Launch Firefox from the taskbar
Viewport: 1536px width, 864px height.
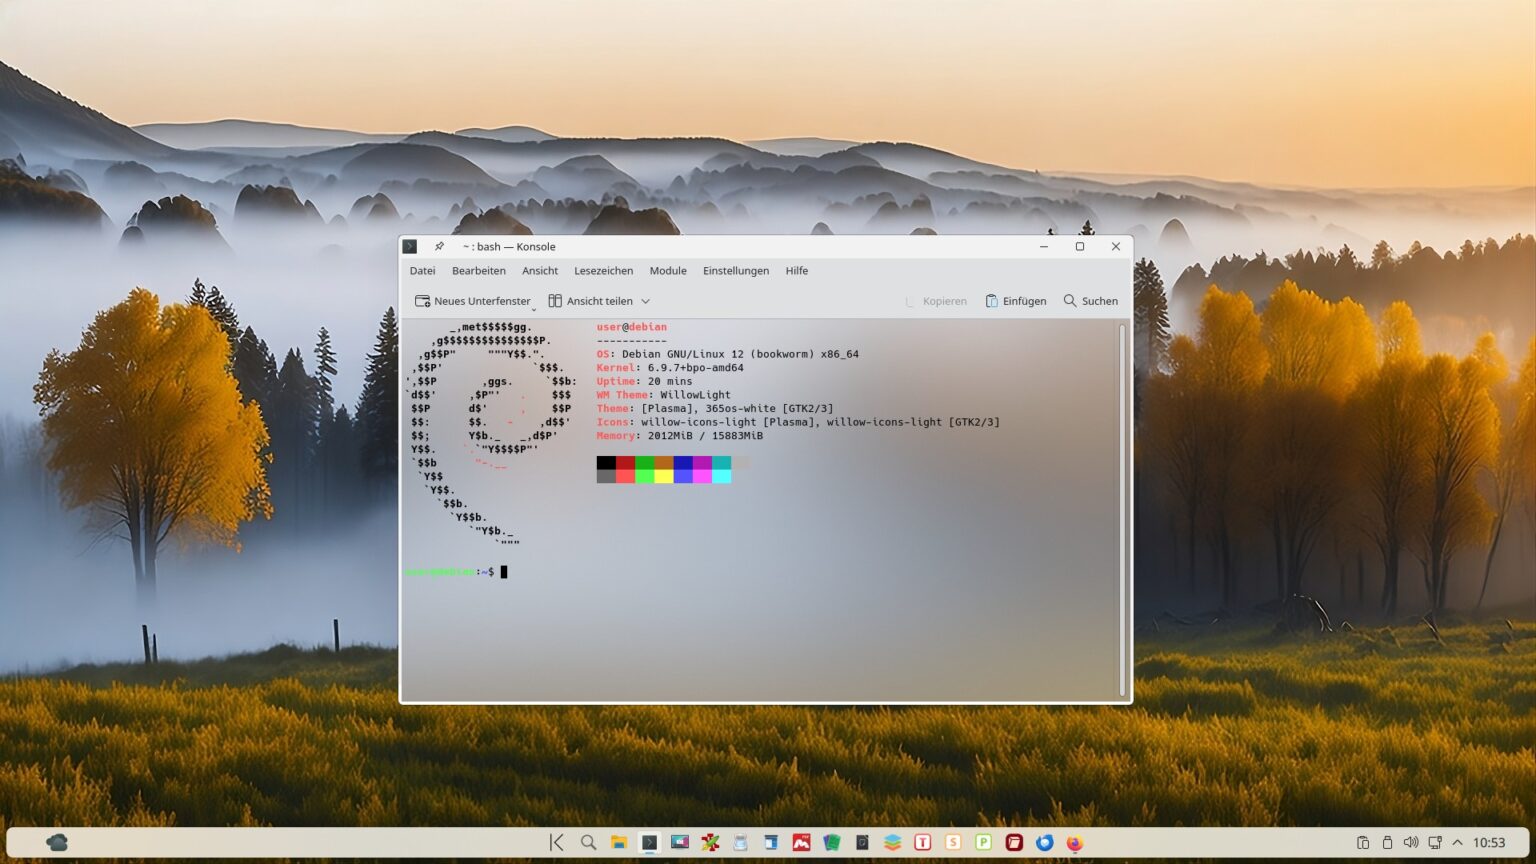1075,843
